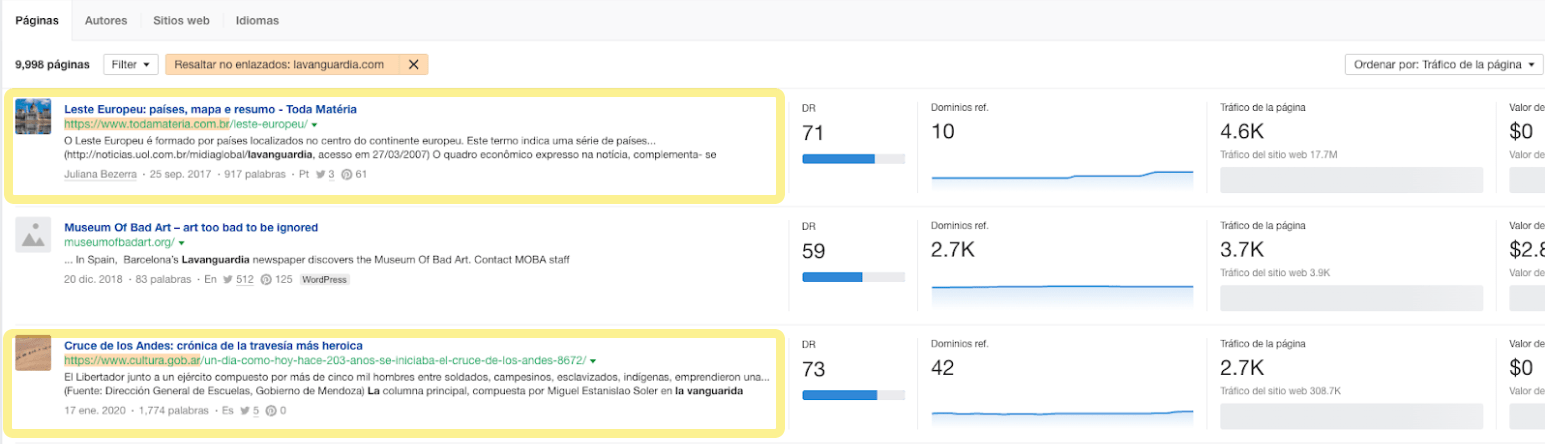Click Twitter icon on Cruce de los Andes result
This screenshot has height=444, width=1545.
tap(245, 411)
